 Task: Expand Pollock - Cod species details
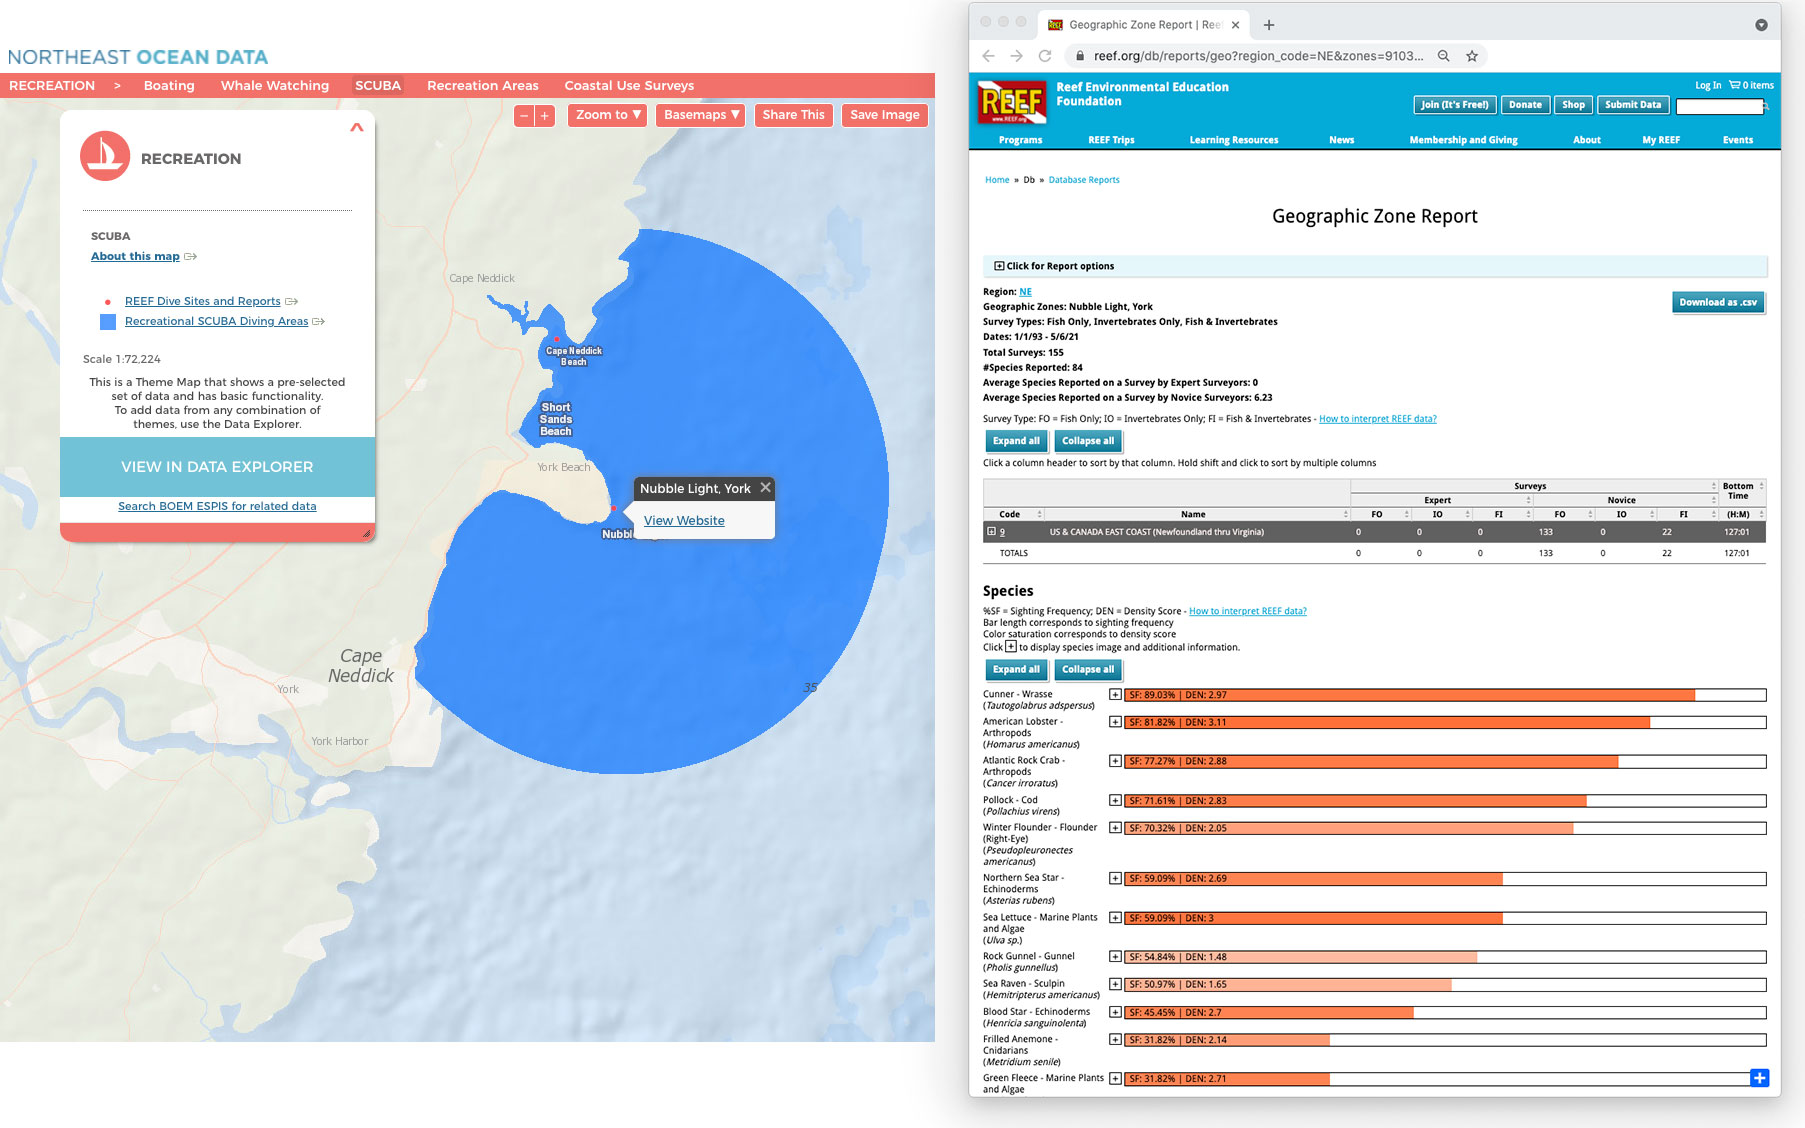point(1115,801)
